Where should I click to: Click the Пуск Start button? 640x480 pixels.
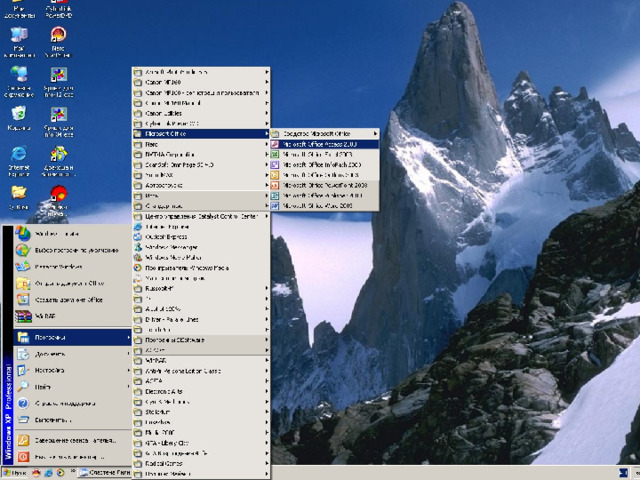click(x=15, y=473)
